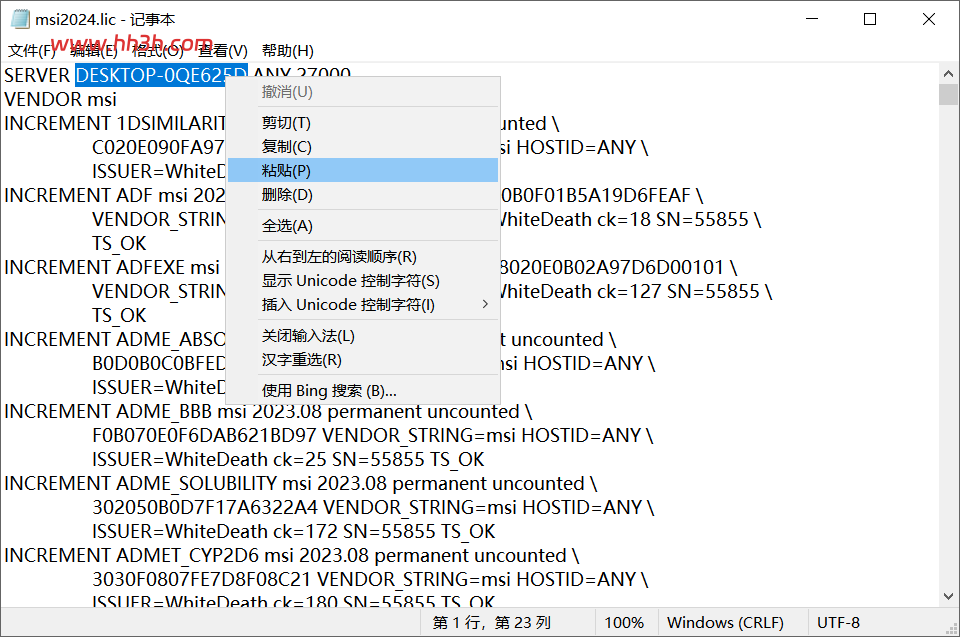
Task: Click the key F0B070E0F6DAB621BD97
Action: [204, 435]
